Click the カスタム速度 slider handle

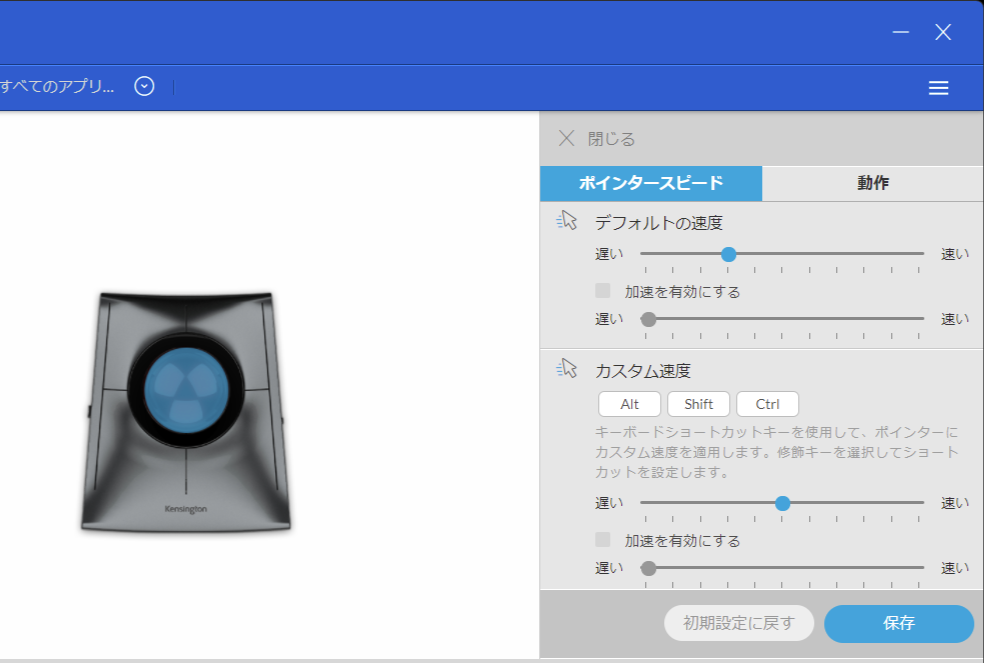(783, 503)
